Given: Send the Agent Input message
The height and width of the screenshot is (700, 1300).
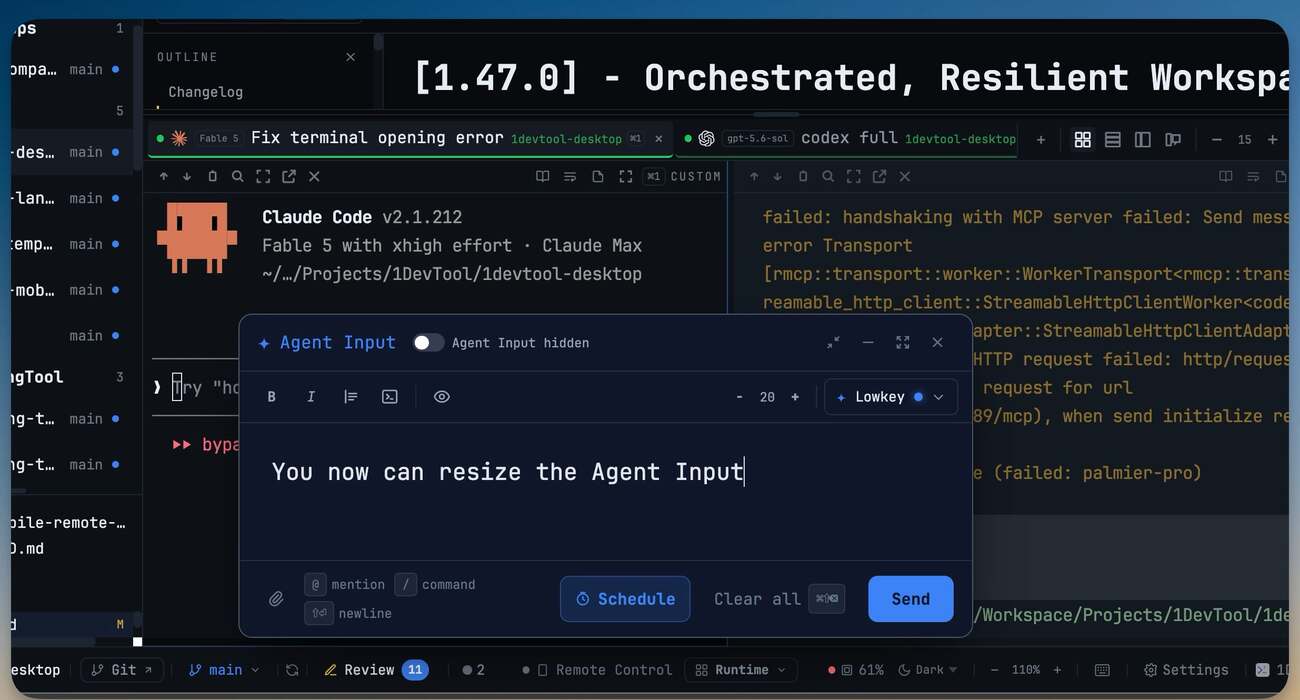Looking at the screenshot, I should tap(911, 599).
